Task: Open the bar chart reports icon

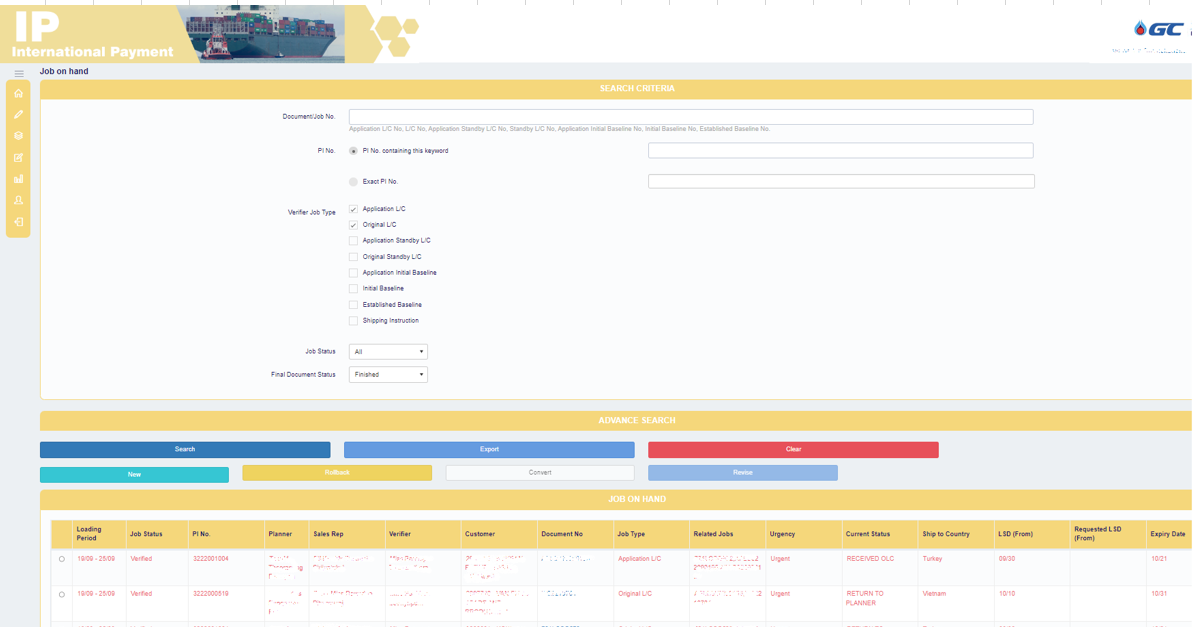Action: pos(18,179)
